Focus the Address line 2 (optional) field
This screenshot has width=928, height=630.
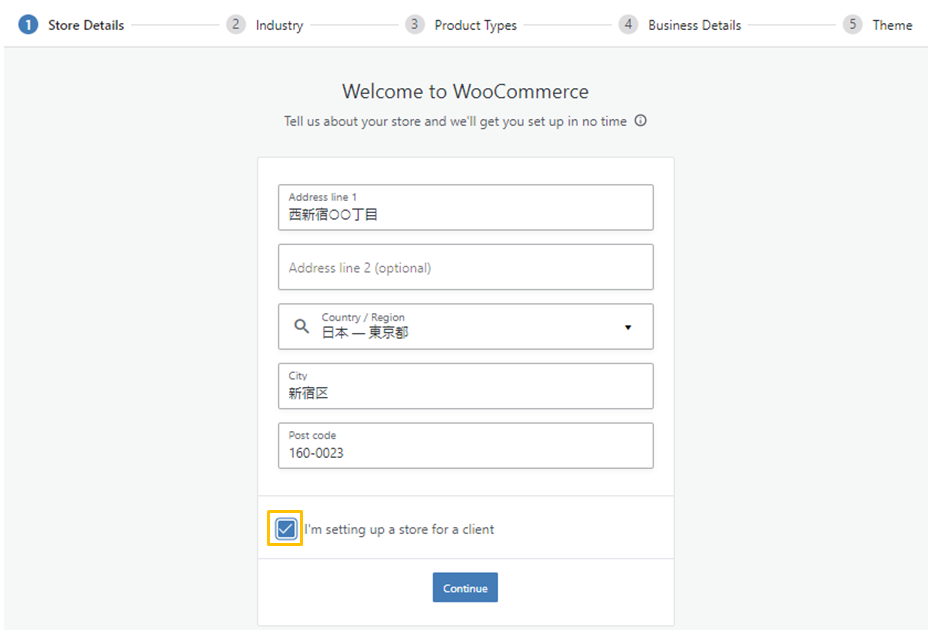point(466,267)
